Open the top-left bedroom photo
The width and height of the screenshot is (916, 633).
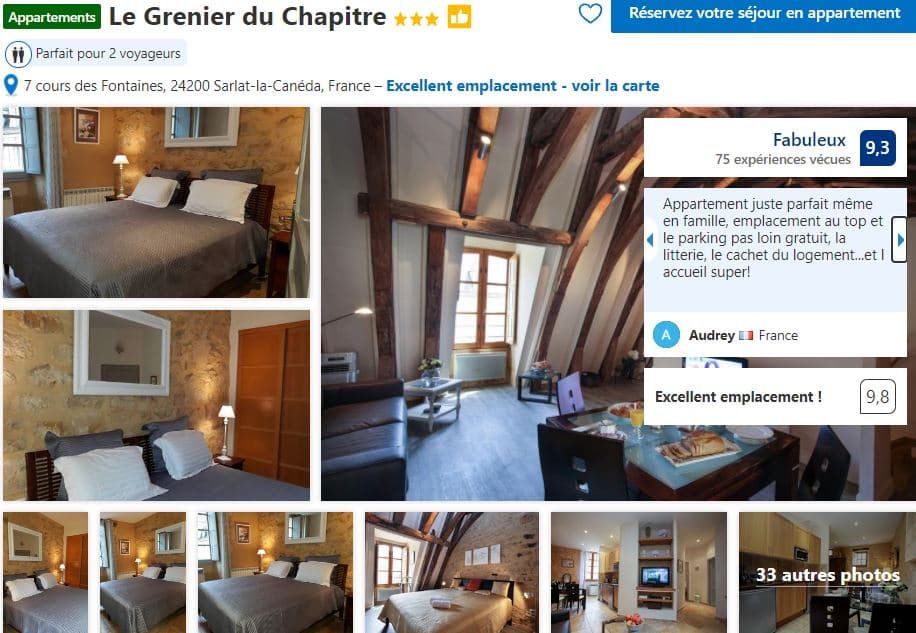click(x=157, y=202)
